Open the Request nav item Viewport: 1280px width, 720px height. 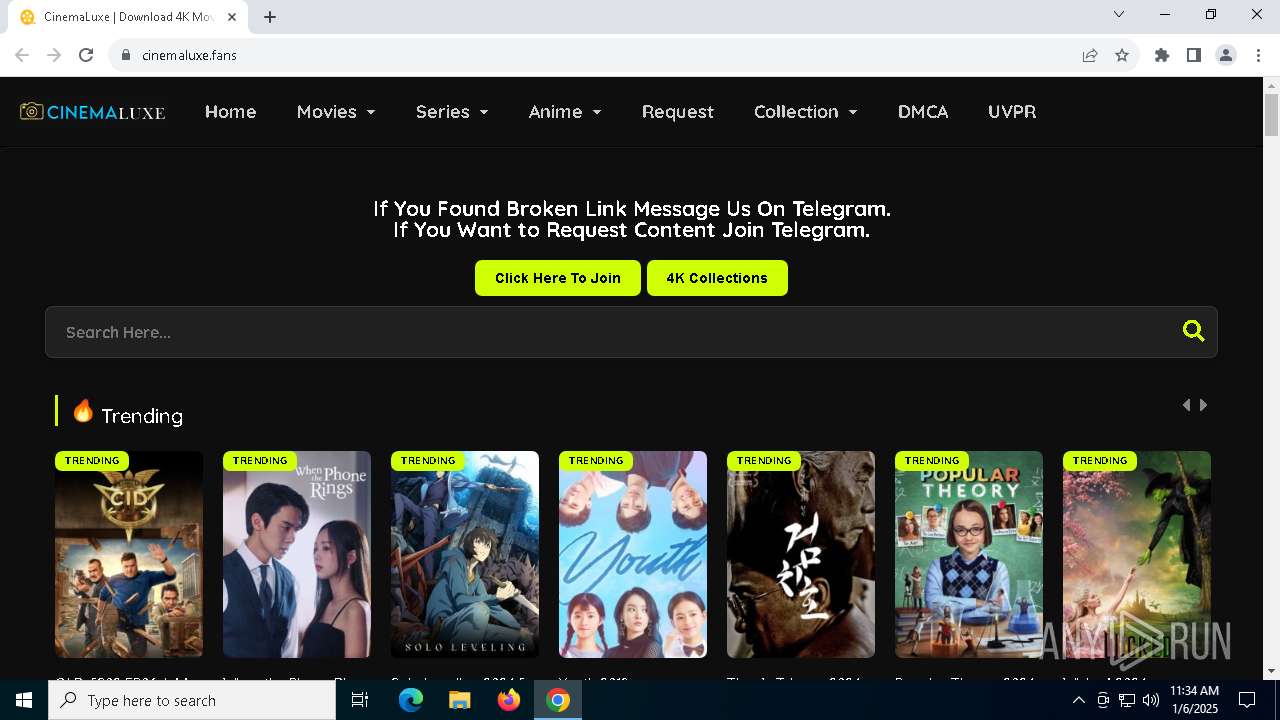click(678, 111)
